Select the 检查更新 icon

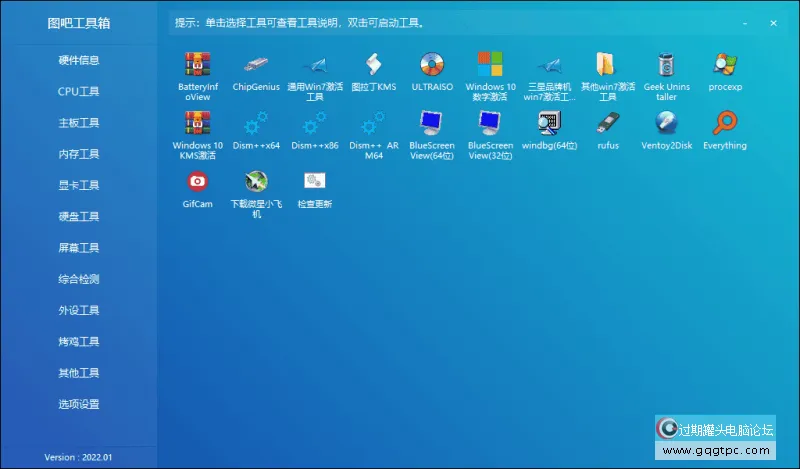(315, 181)
